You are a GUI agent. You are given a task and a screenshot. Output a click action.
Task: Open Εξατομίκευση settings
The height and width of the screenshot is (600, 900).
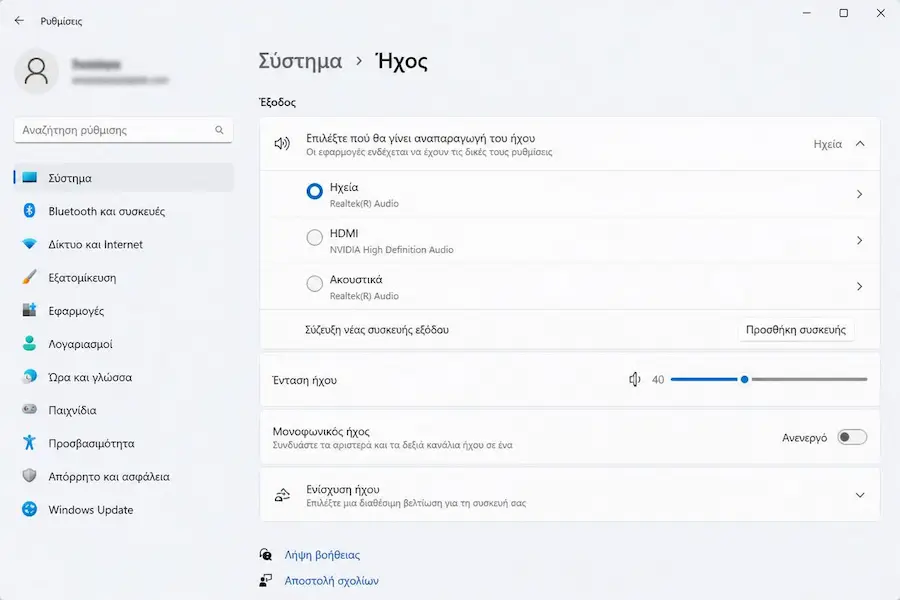(124, 277)
